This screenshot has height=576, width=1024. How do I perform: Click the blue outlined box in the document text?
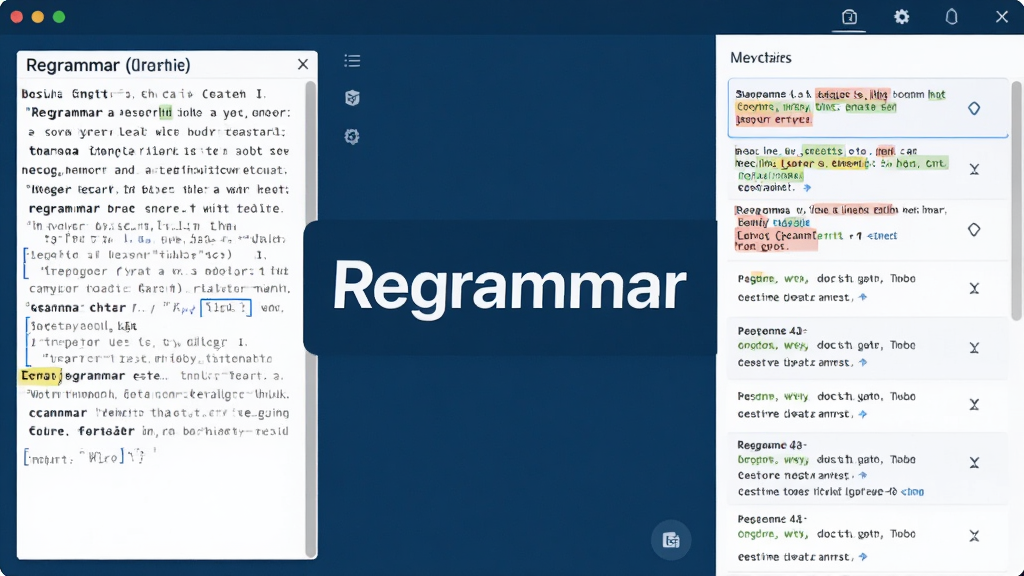tap(225, 308)
